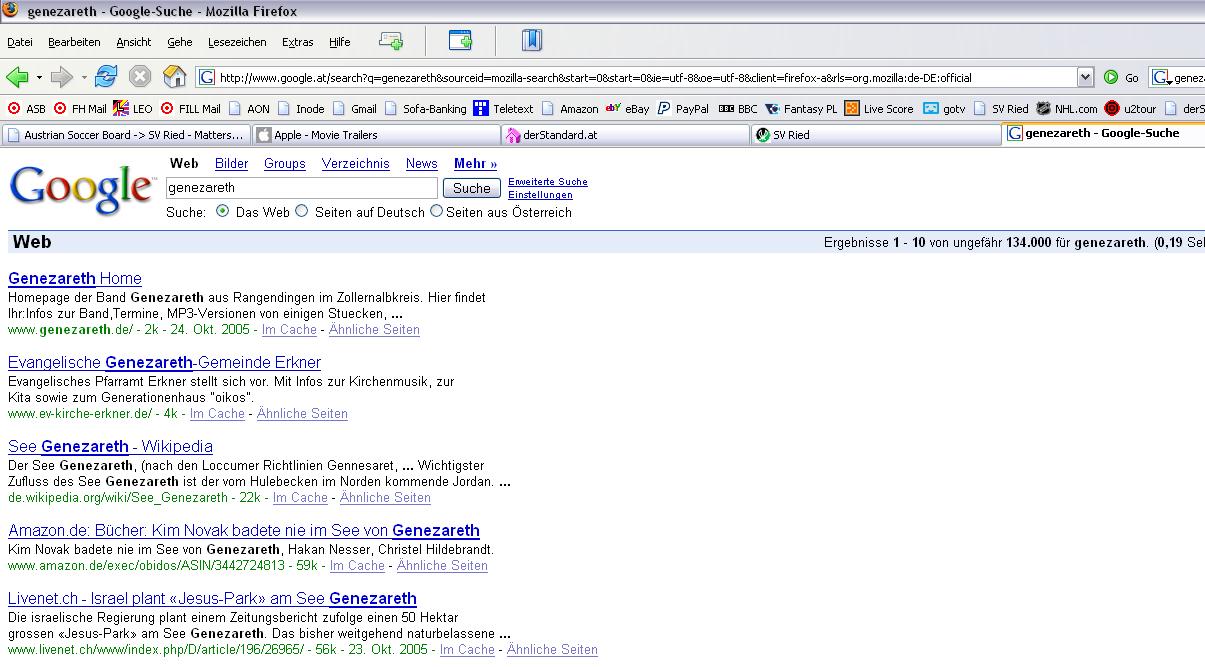This screenshot has height=667, width=1205.
Task: Open the Groups search link
Action: (x=285, y=164)
